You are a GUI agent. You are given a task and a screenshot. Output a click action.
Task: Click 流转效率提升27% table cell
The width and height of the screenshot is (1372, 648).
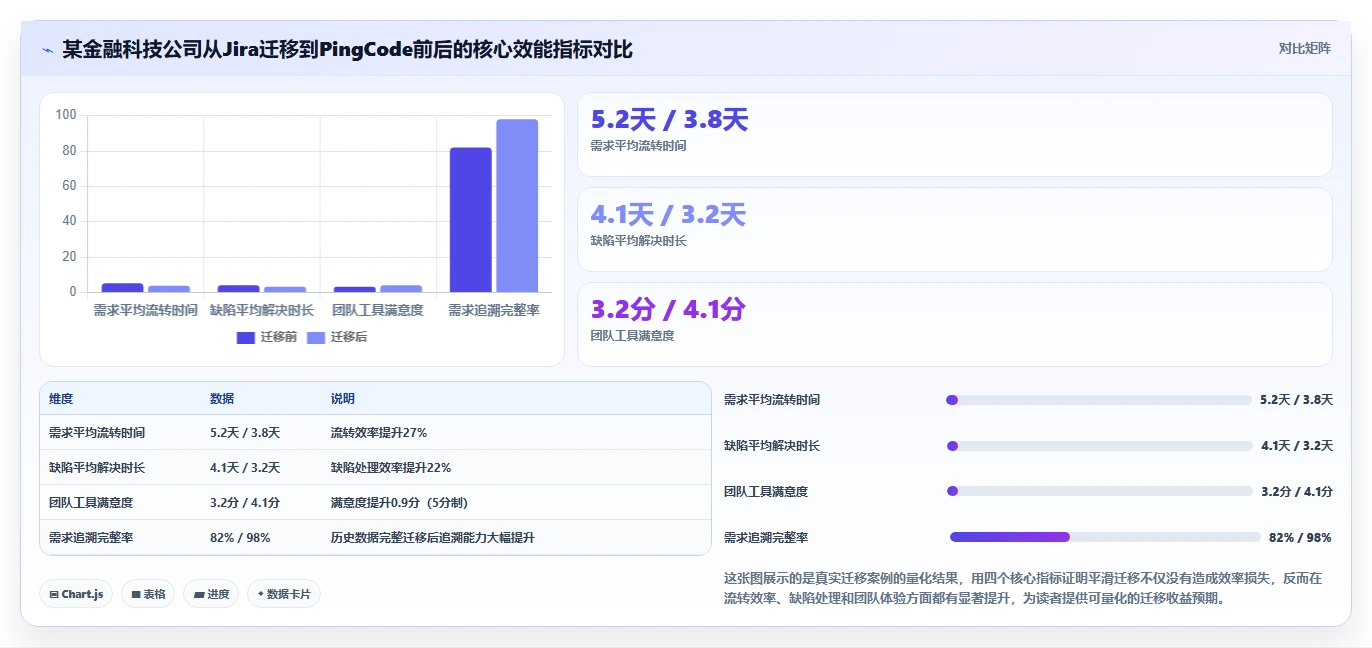pyautogui.click(x=379, y=432)
